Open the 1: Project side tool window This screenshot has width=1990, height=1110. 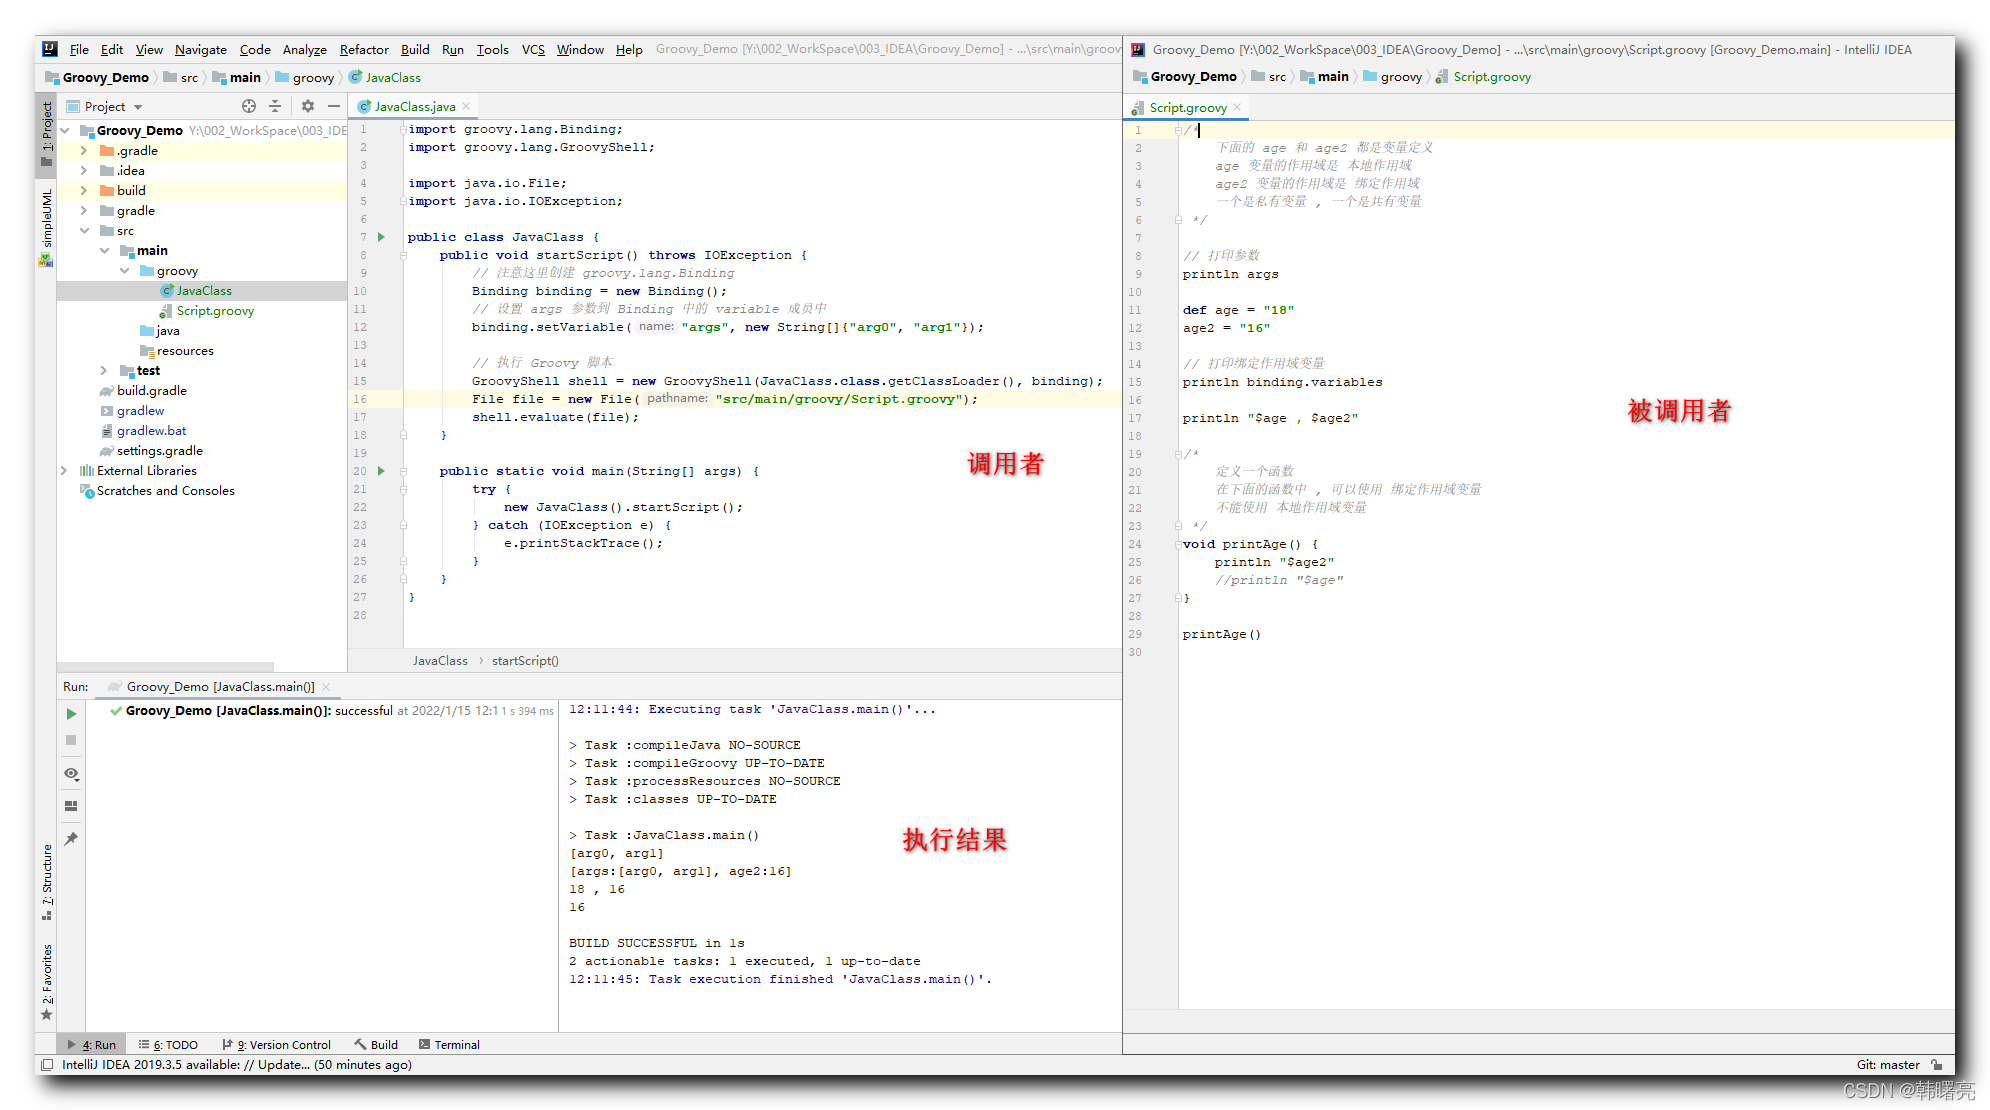[x=46, y=134]
